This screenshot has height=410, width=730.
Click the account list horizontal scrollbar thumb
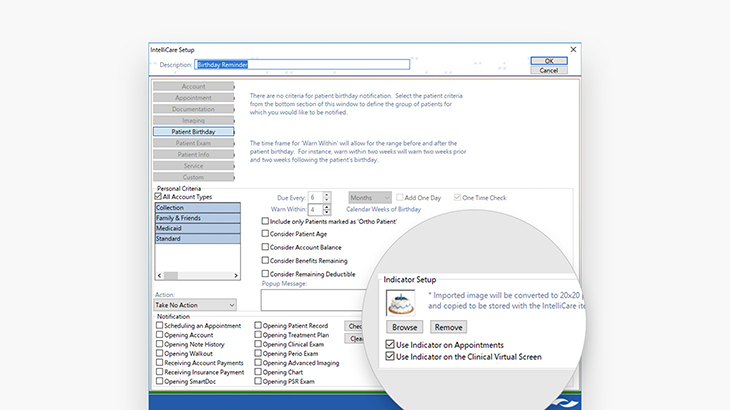point(170,276)
